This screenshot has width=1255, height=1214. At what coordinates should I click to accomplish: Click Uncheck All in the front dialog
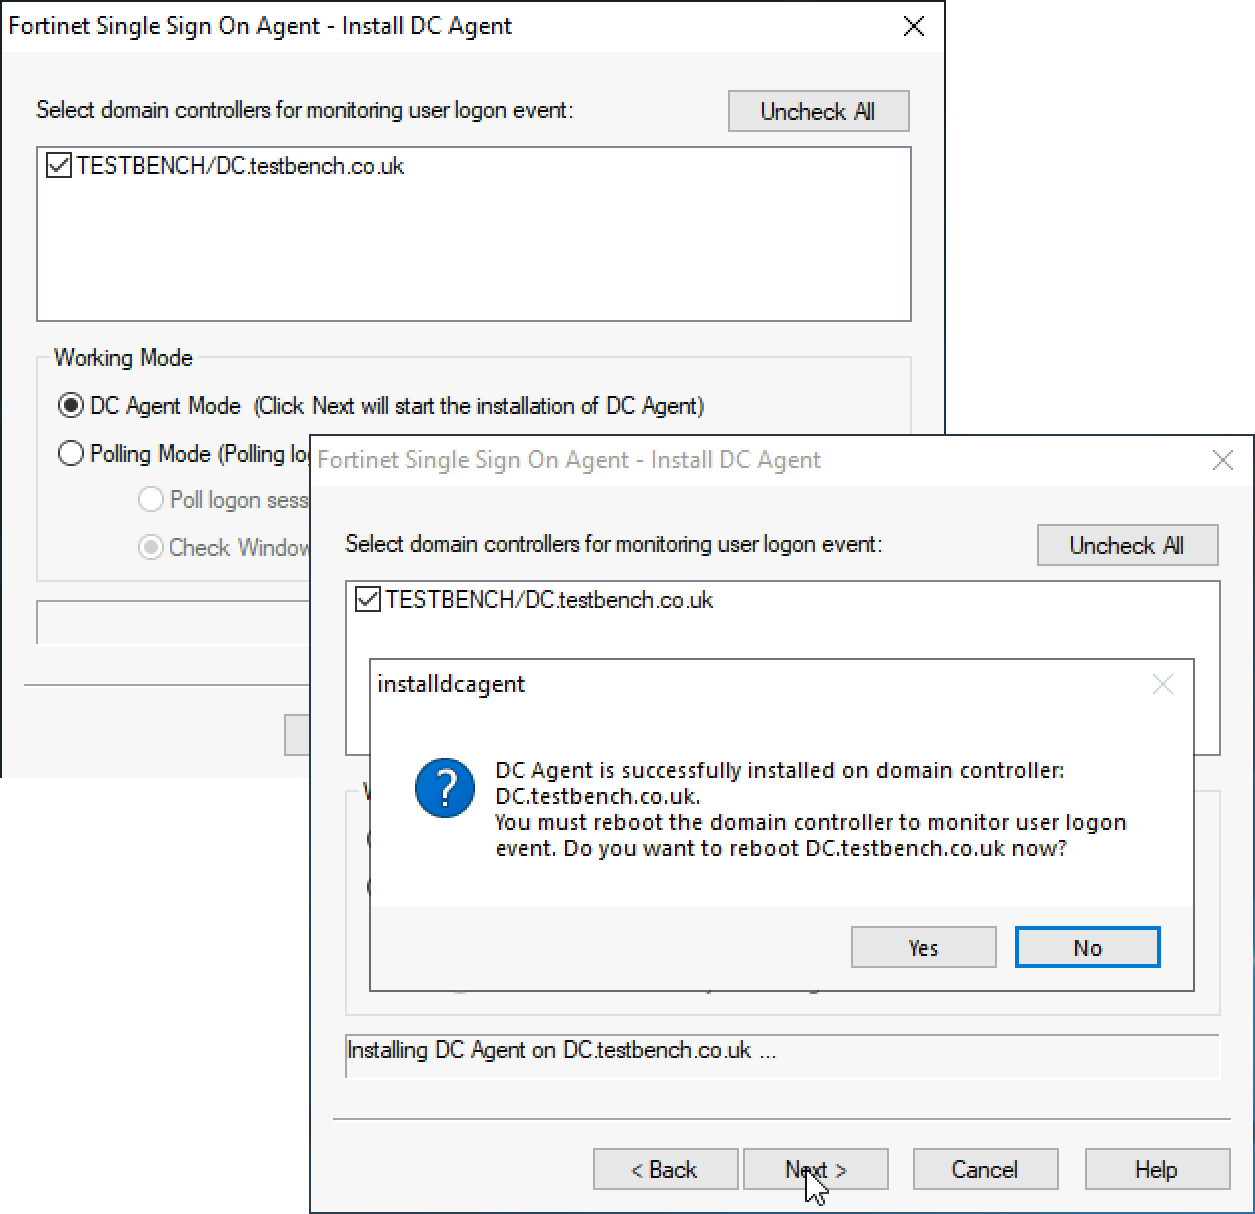pos(1127,545)
